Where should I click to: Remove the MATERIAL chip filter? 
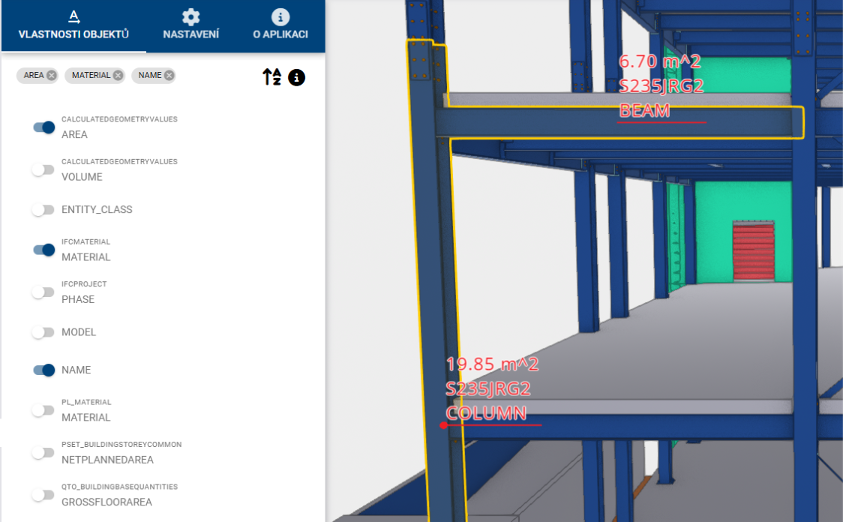pos(118,75)
